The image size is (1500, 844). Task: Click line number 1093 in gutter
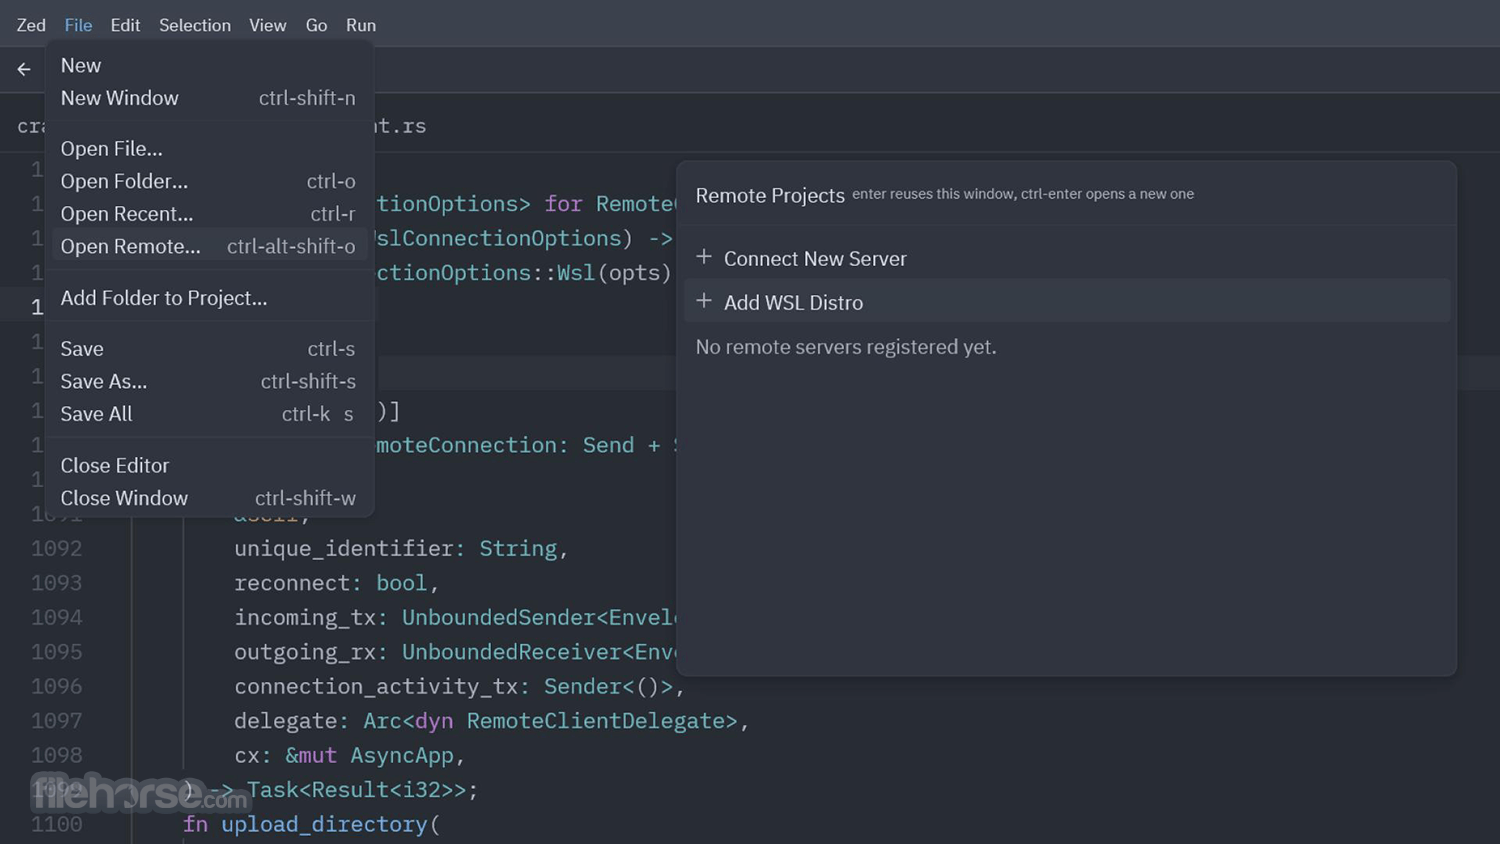[x=56, y=583]
